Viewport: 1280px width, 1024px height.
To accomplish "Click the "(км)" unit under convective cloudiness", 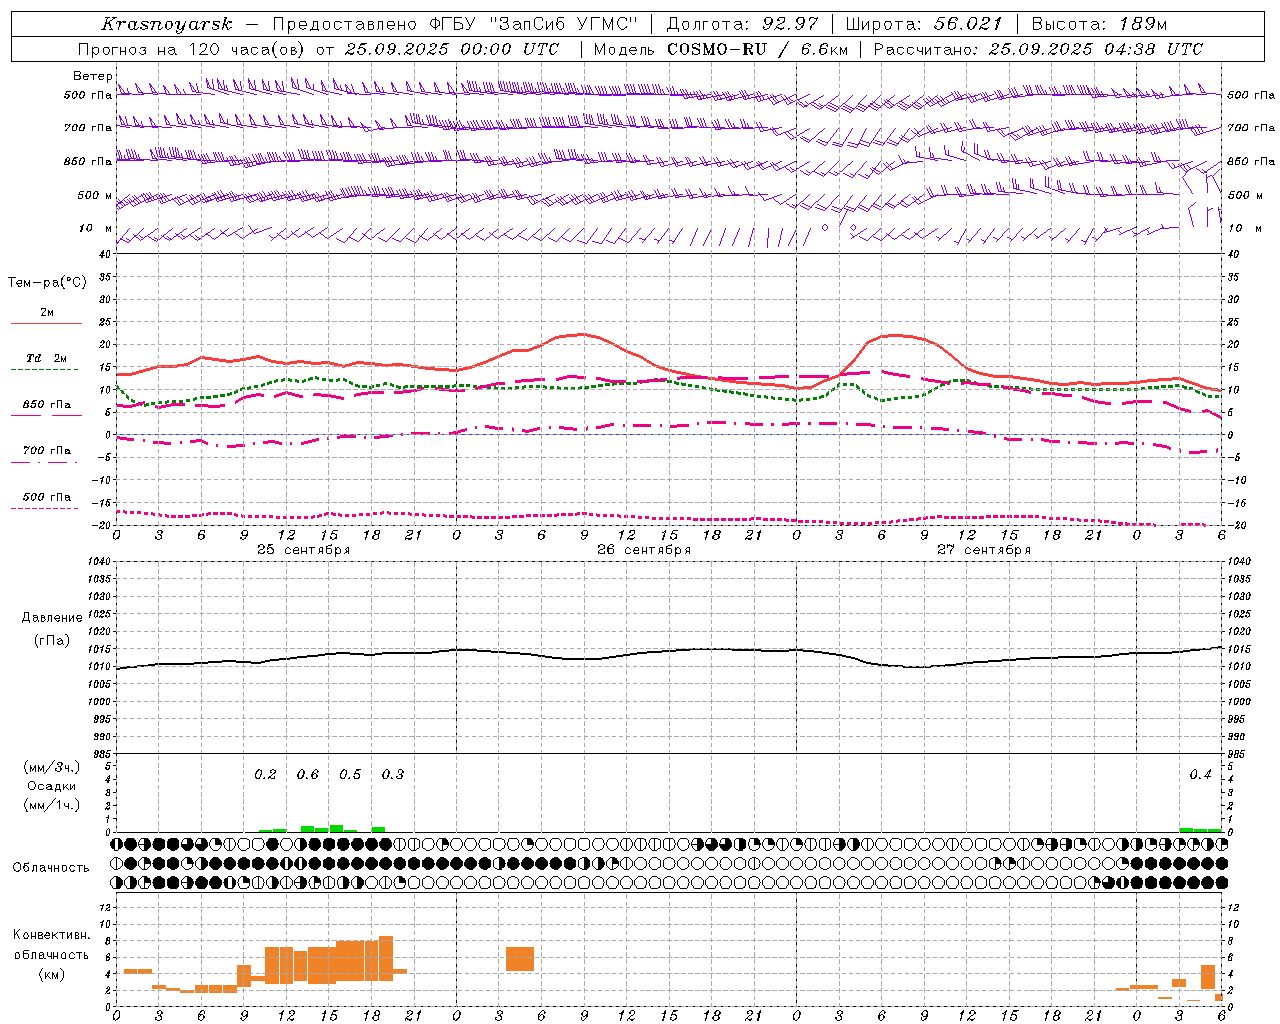I will (52, 974).
